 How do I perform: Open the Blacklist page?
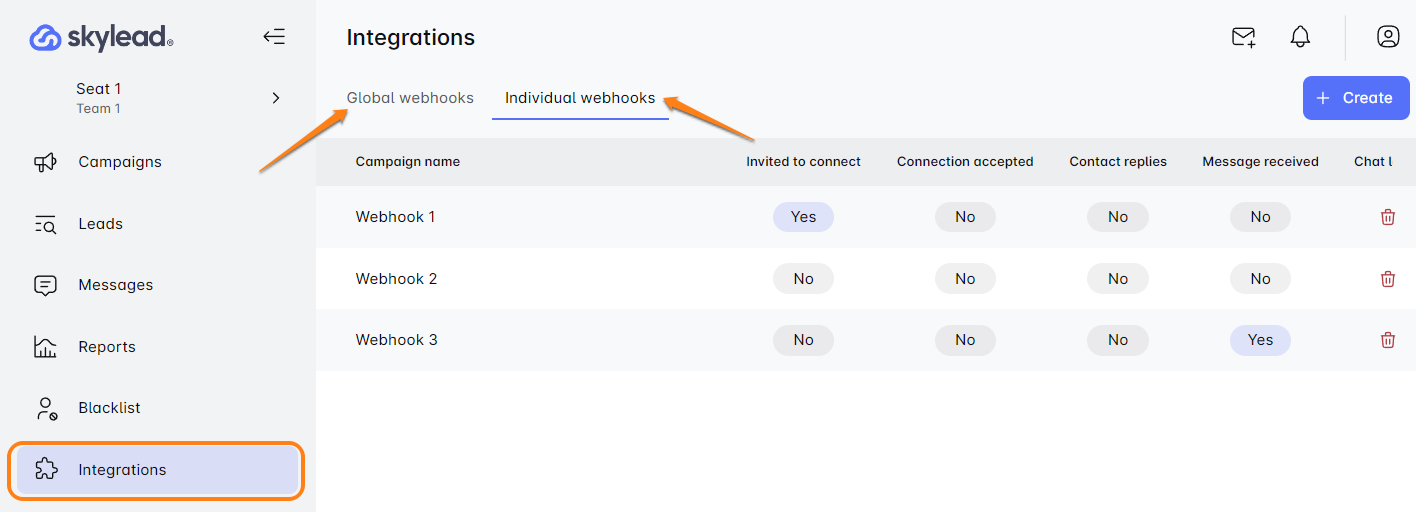tap(109, 408)
